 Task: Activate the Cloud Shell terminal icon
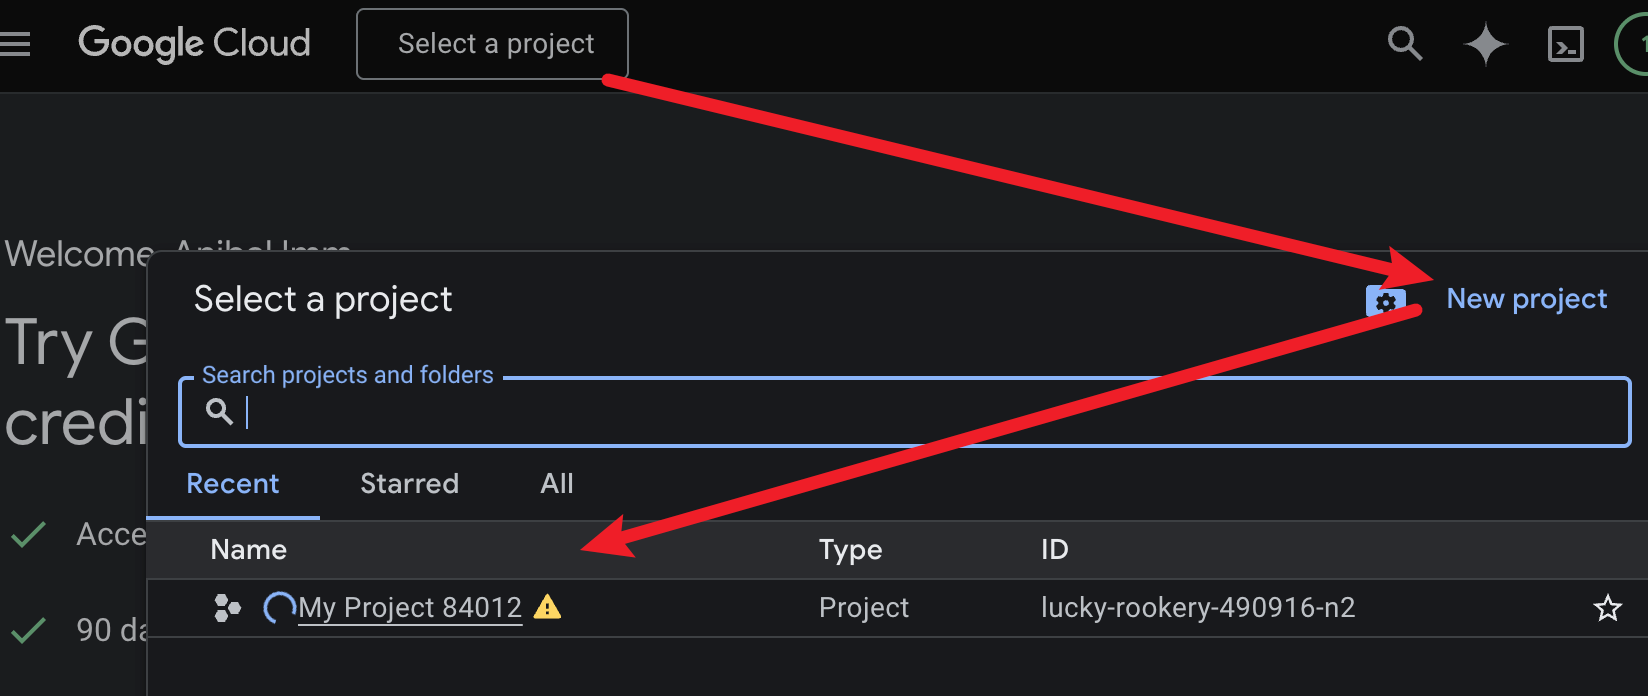point(1565,45)
